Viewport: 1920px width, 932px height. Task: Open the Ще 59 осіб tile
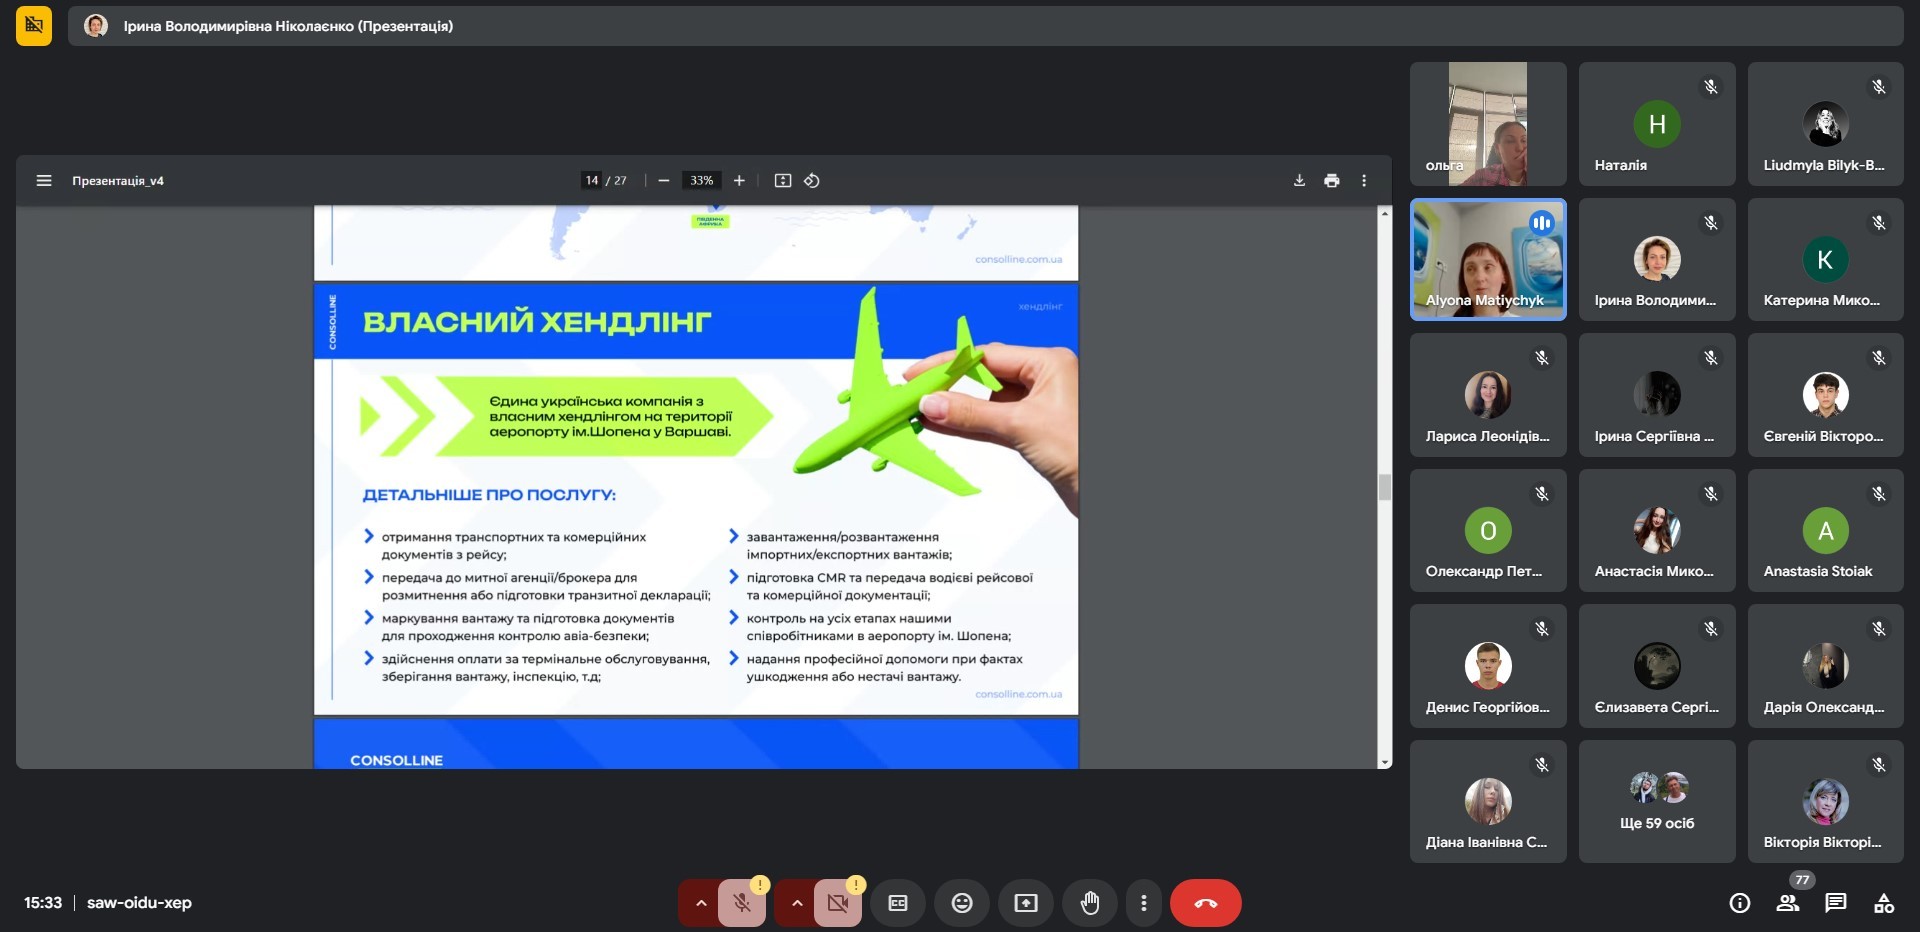point(1657,801)
